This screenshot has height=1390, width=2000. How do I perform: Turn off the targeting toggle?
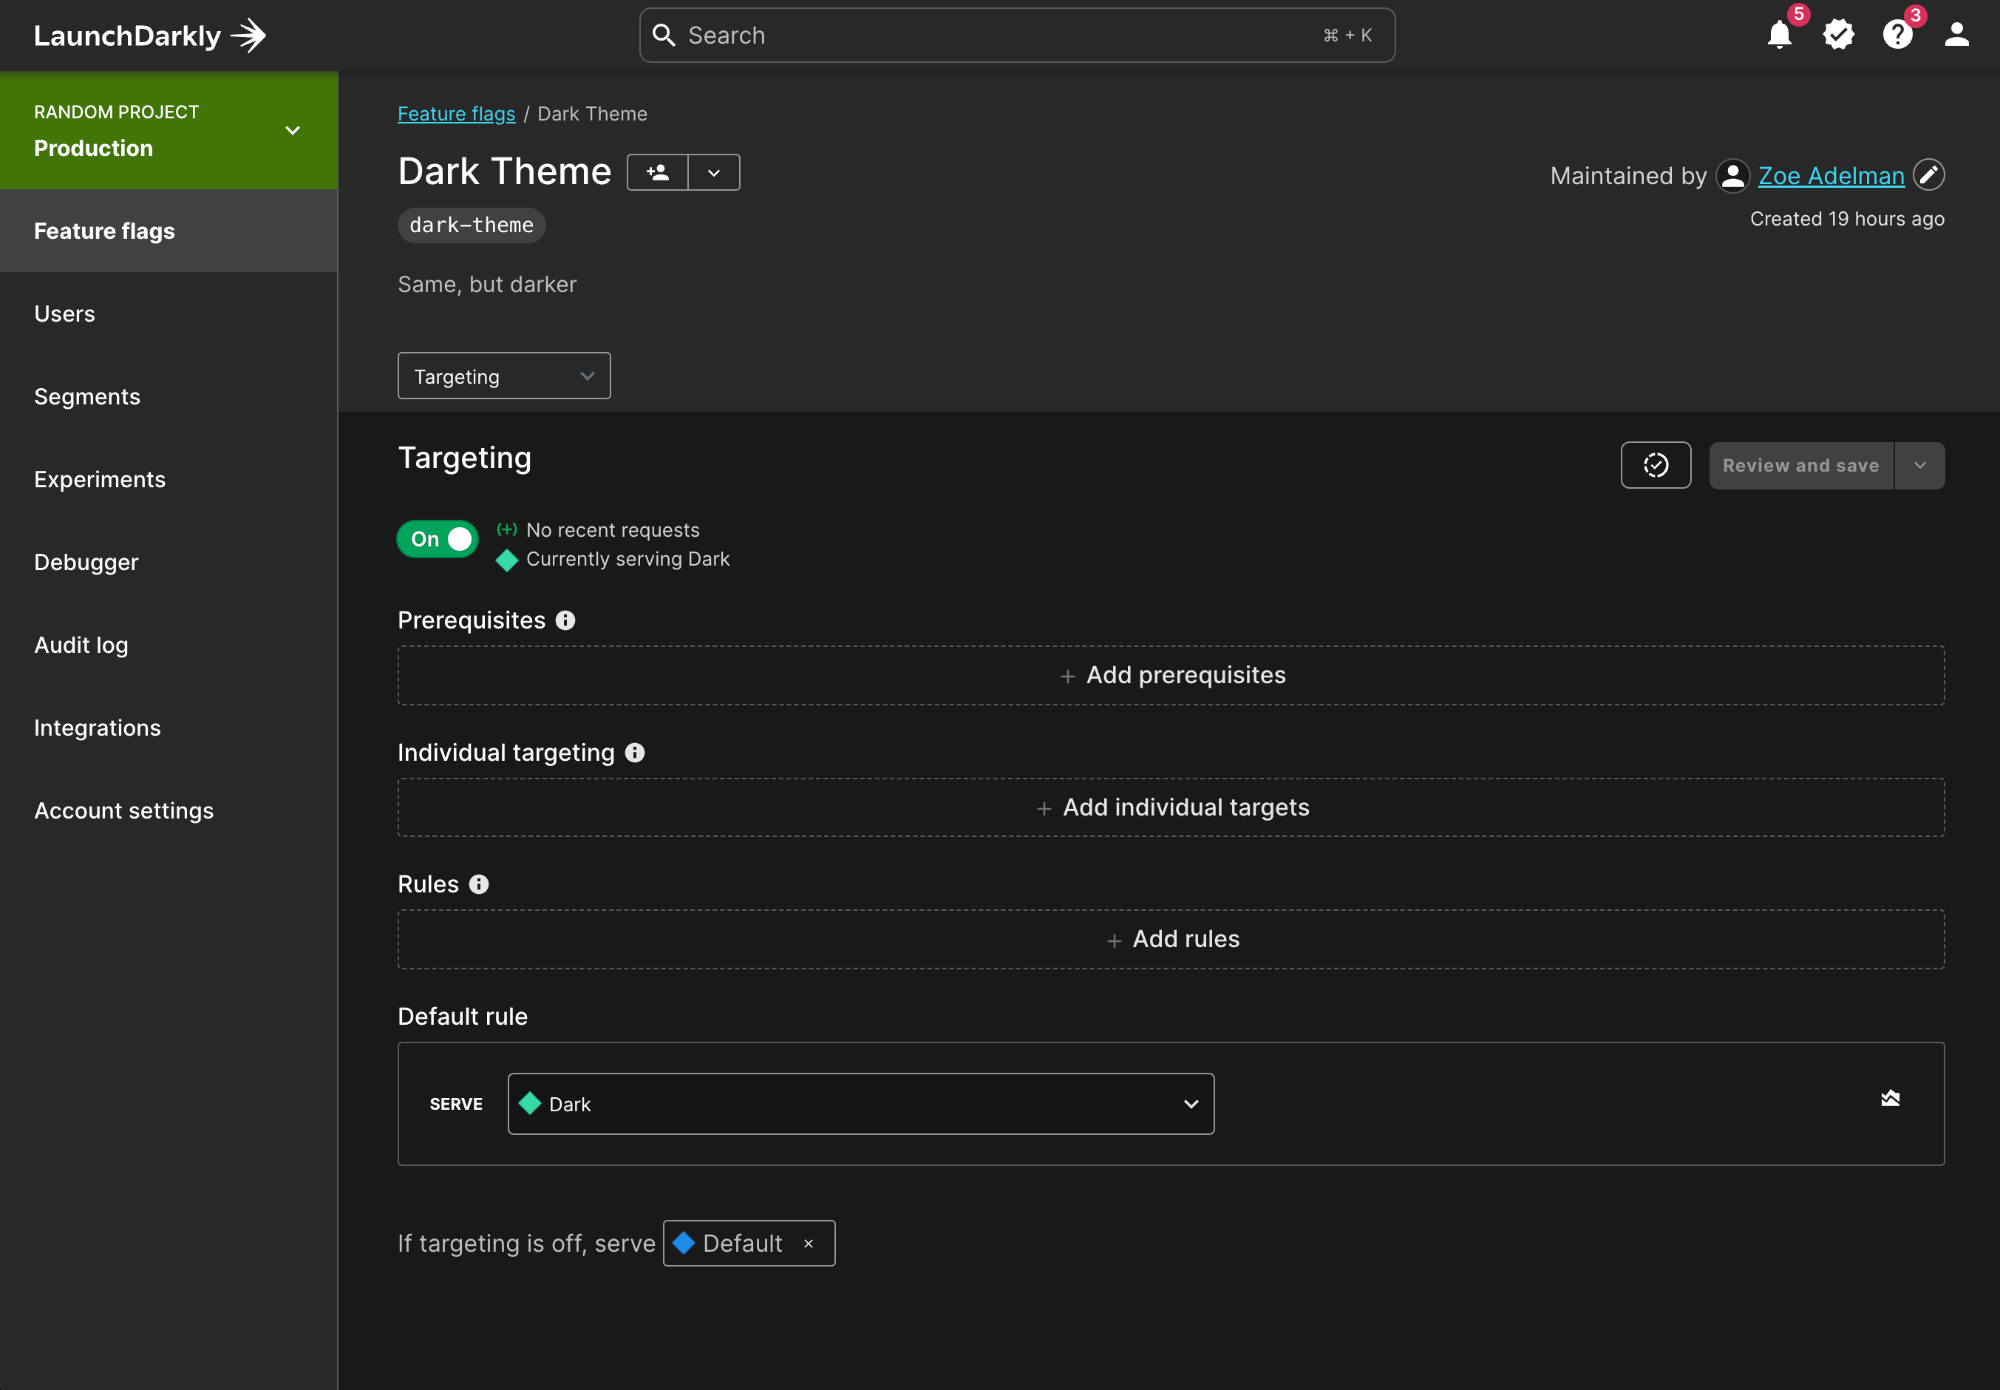[x=437, y=539]
